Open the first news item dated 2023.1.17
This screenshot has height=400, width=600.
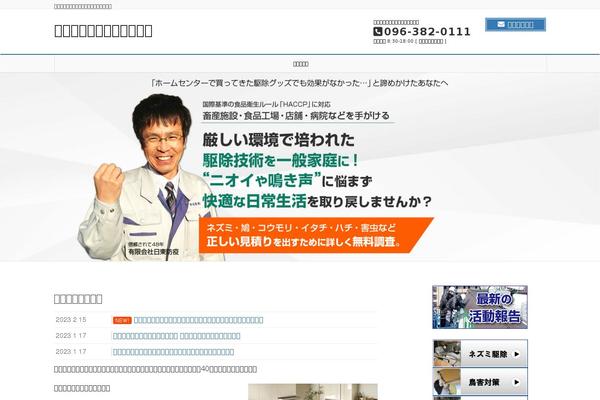point(176,336)
